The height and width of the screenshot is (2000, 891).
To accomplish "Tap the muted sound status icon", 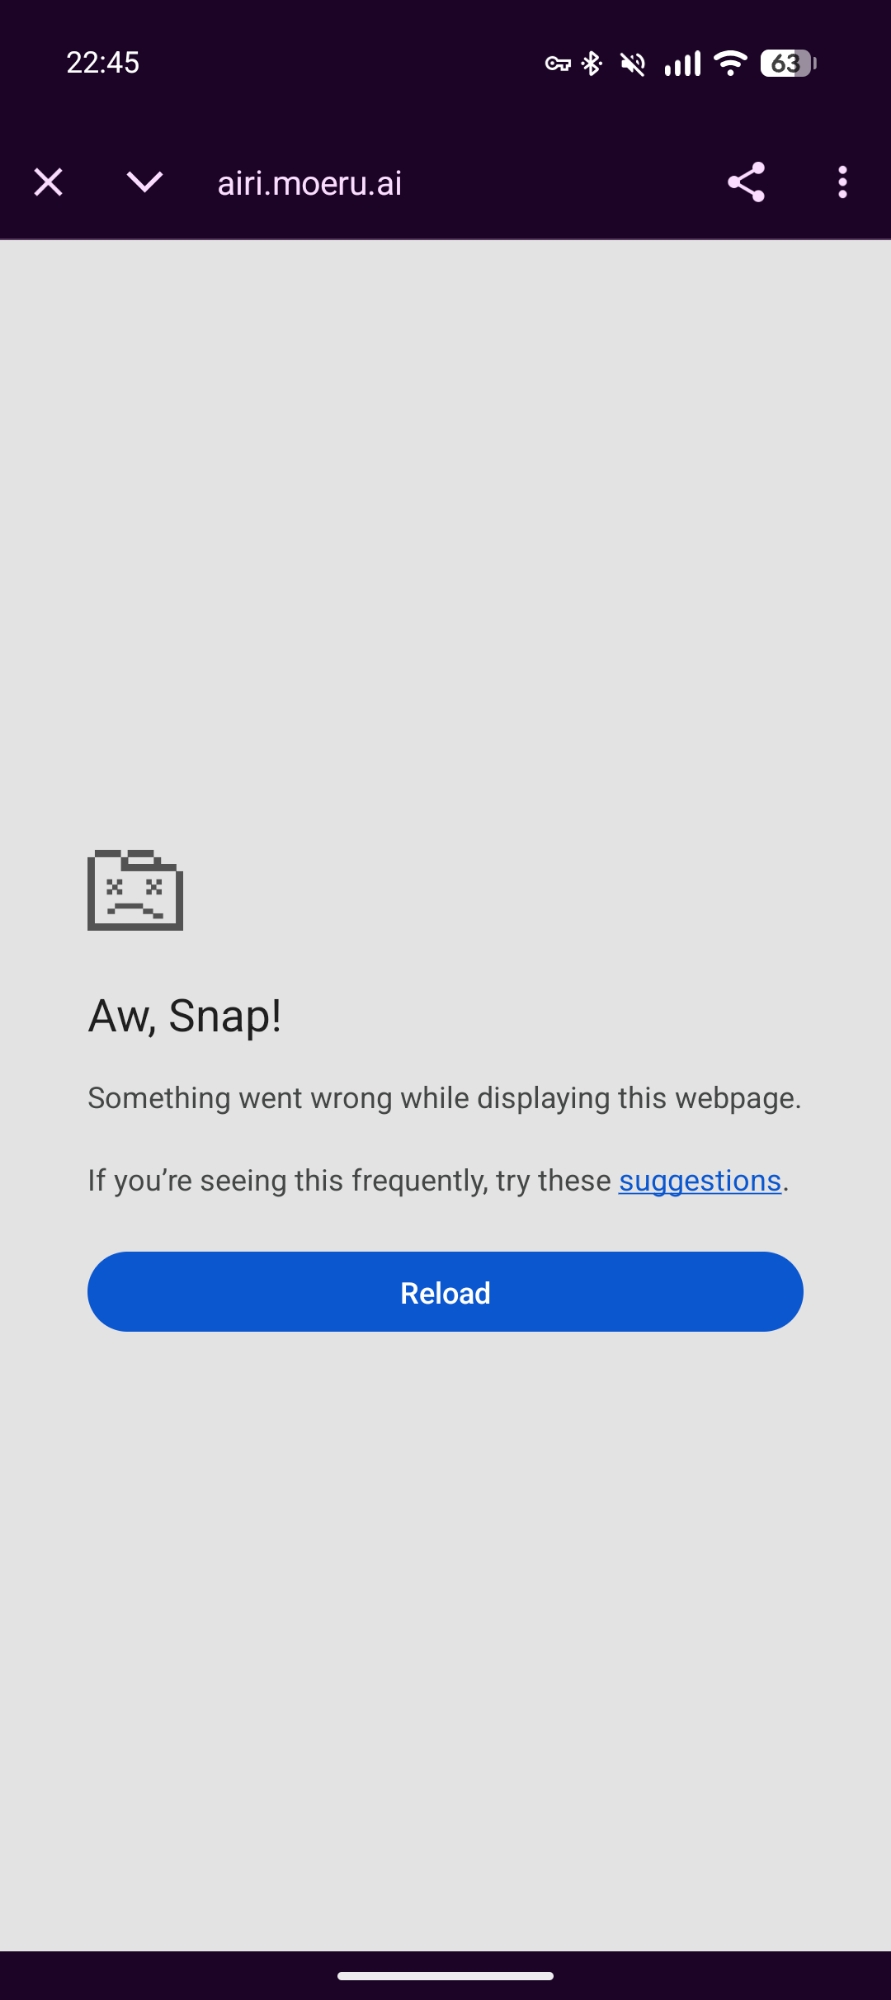I will click(632, 64).
